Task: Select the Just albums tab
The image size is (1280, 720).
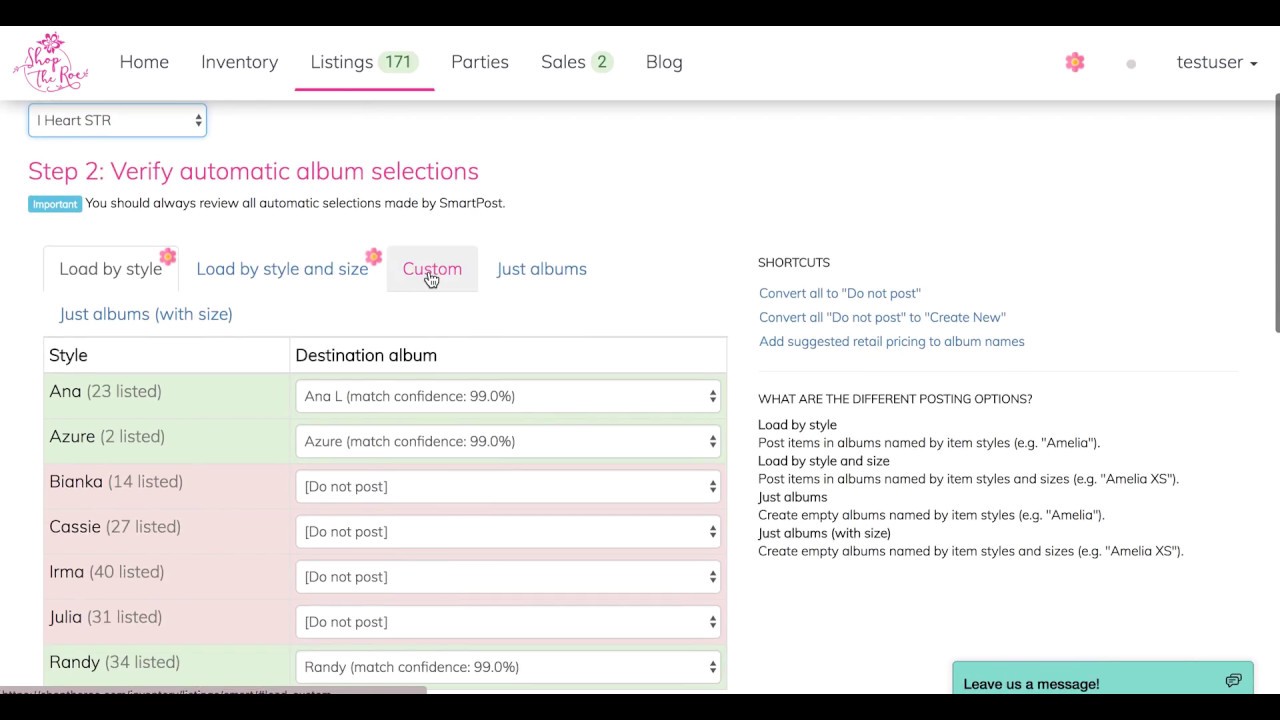Action: tap(541, 269)
